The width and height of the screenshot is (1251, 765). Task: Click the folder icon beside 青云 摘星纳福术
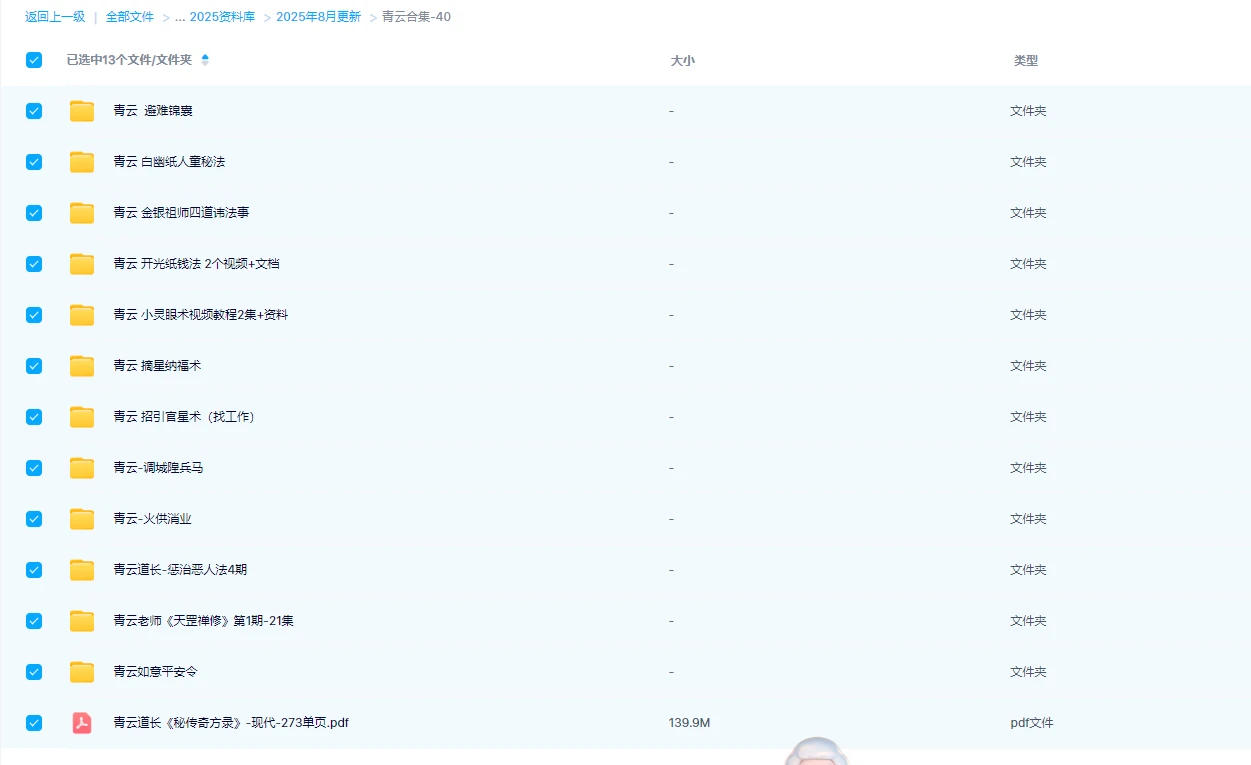point(82,366)
